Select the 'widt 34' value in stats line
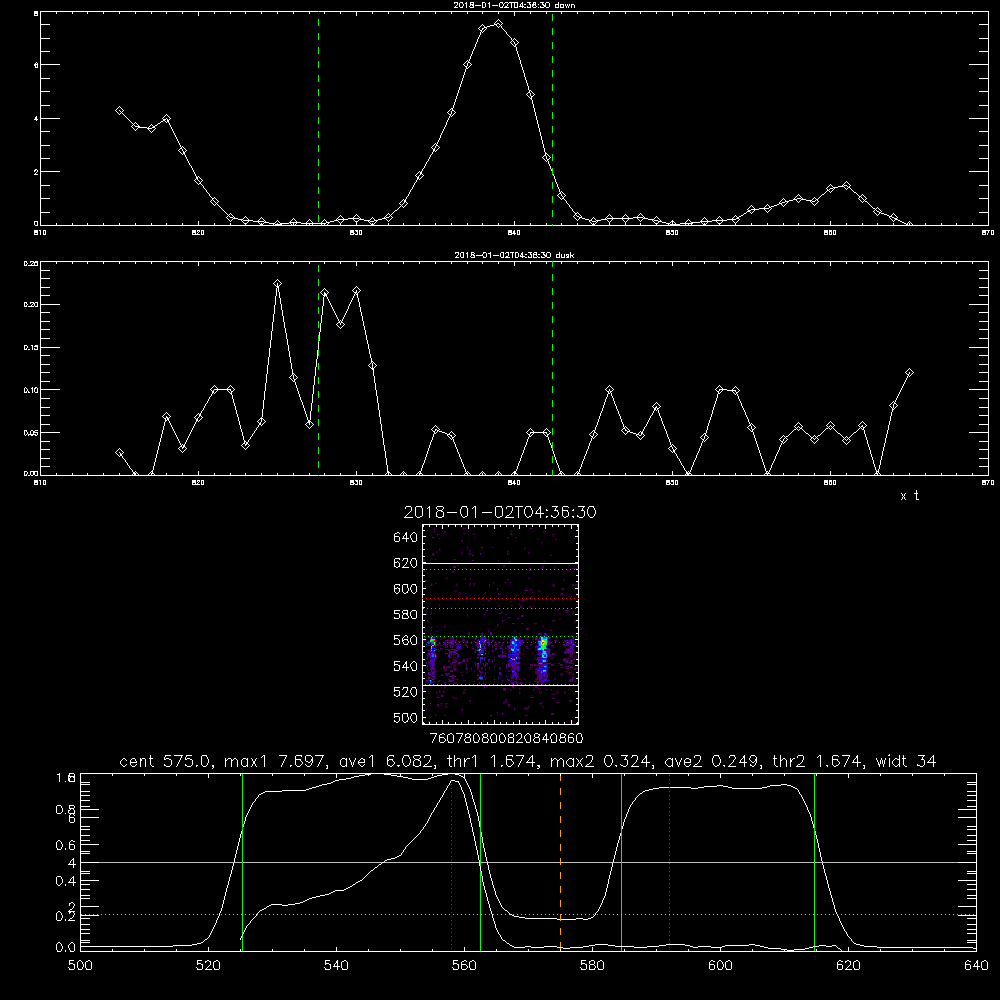The width and height of the screenshot is (1000, 1000). pyautogui.click(x=906, y=761)
